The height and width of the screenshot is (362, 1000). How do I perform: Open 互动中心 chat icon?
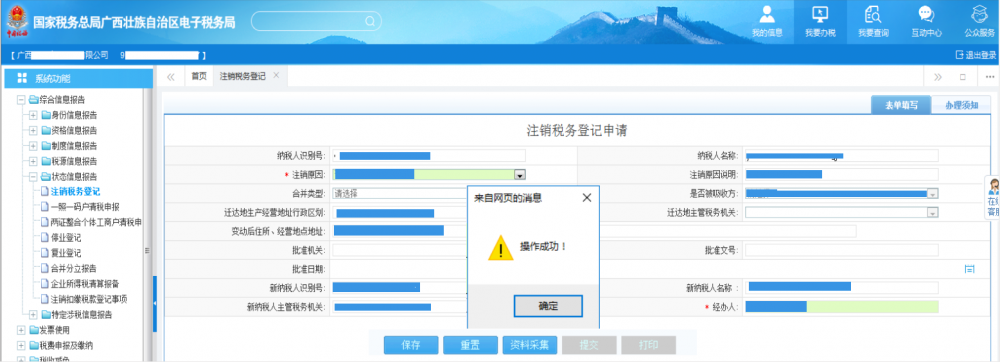[x=926, y=15]
